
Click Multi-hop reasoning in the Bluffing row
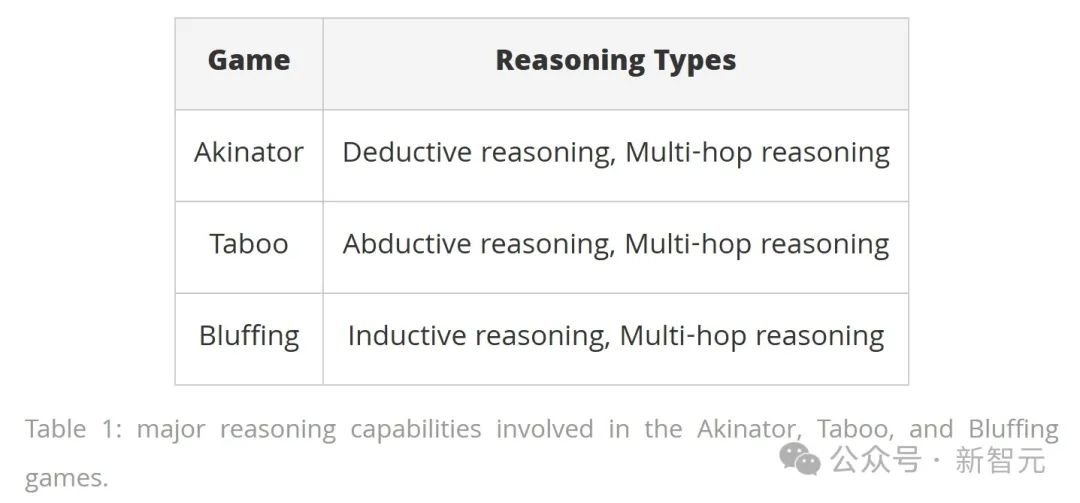pos(752,336)
